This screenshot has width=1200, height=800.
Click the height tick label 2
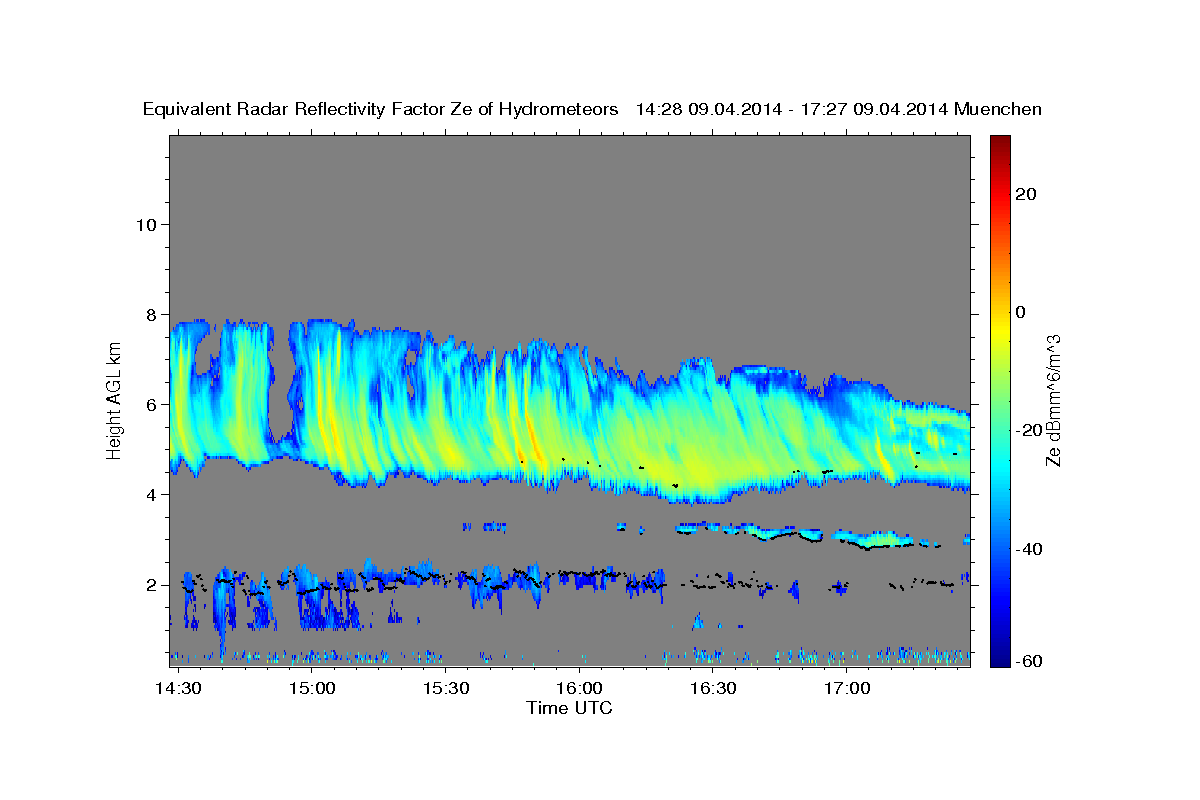[152, 585]
